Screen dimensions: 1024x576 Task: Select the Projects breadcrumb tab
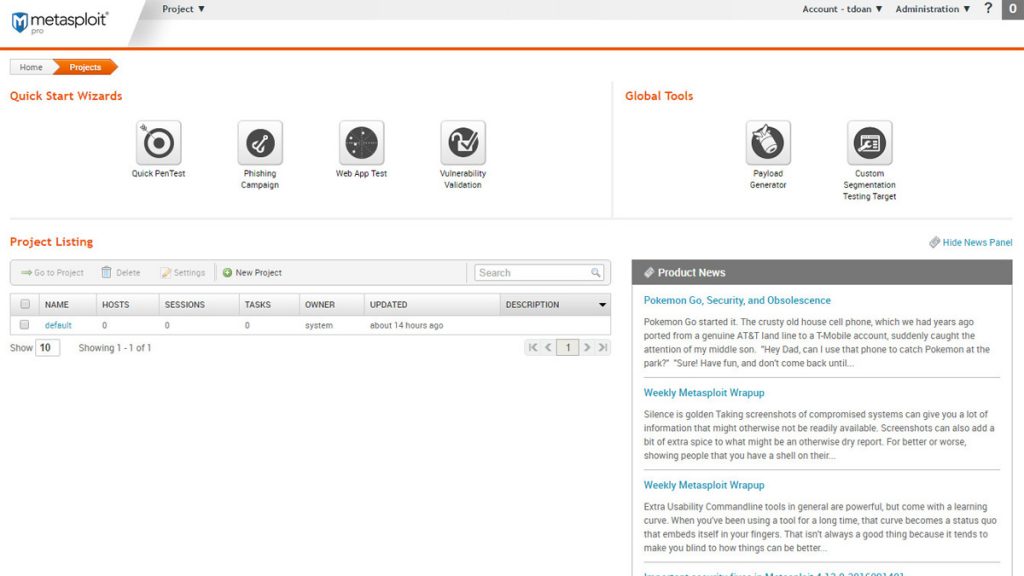(85, 67)
